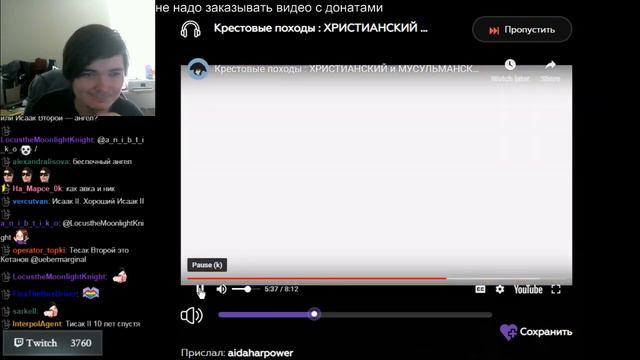Click sender name aidaharpower
Viewport: 640px width, 360px height.
point(260,353)
